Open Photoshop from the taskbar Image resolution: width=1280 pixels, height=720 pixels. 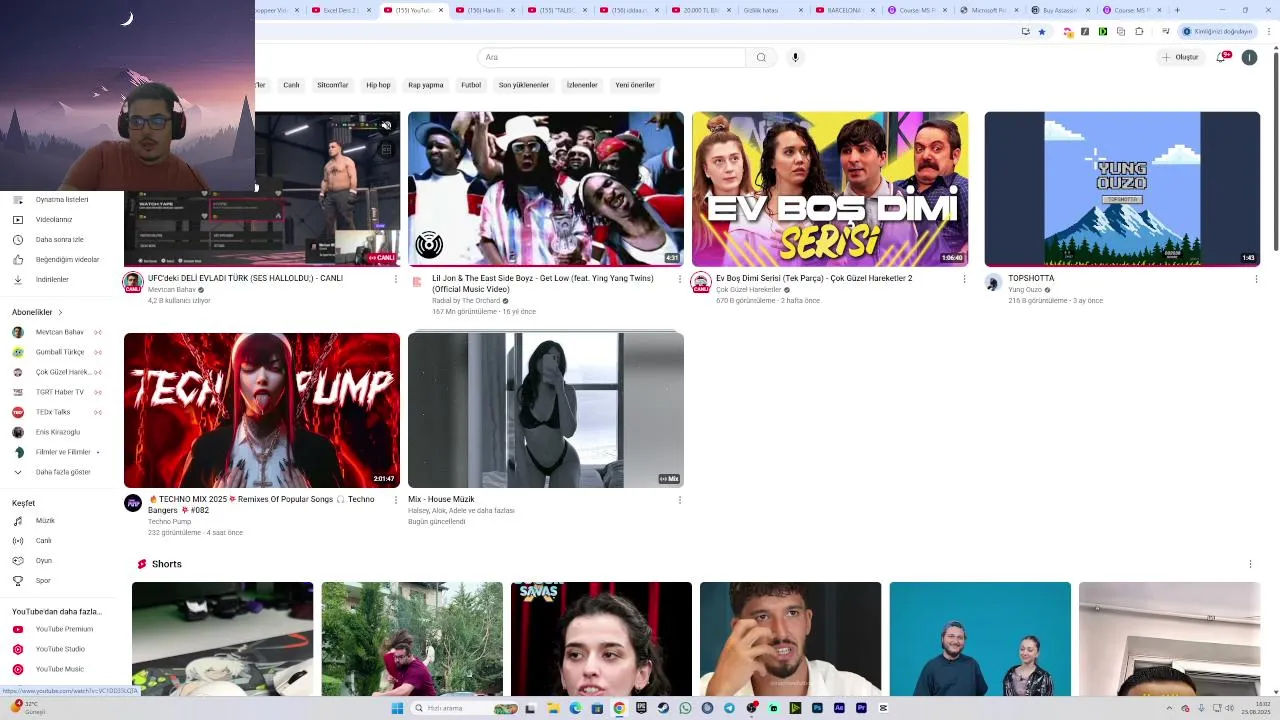coord(817,708)
